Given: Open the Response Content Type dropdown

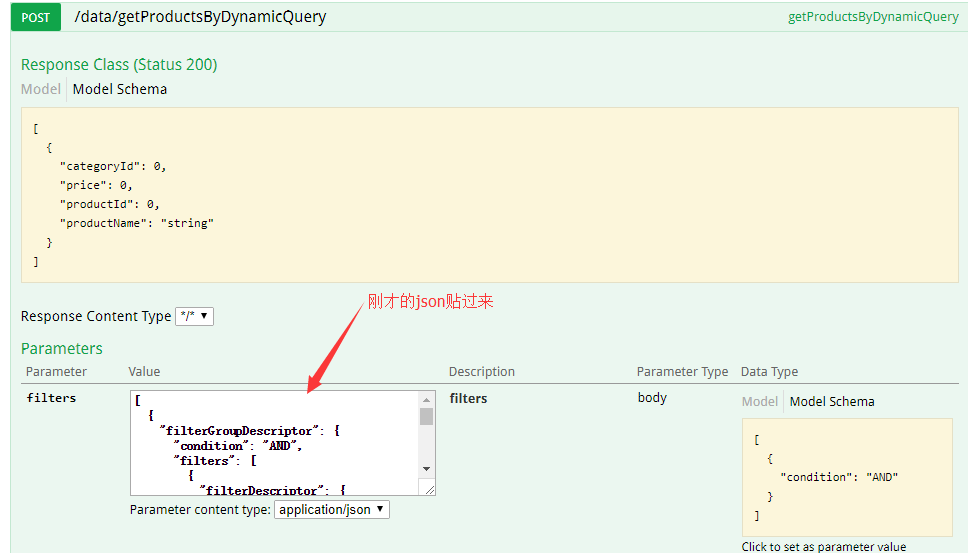Looking at the screenshot, I should 194,316.
